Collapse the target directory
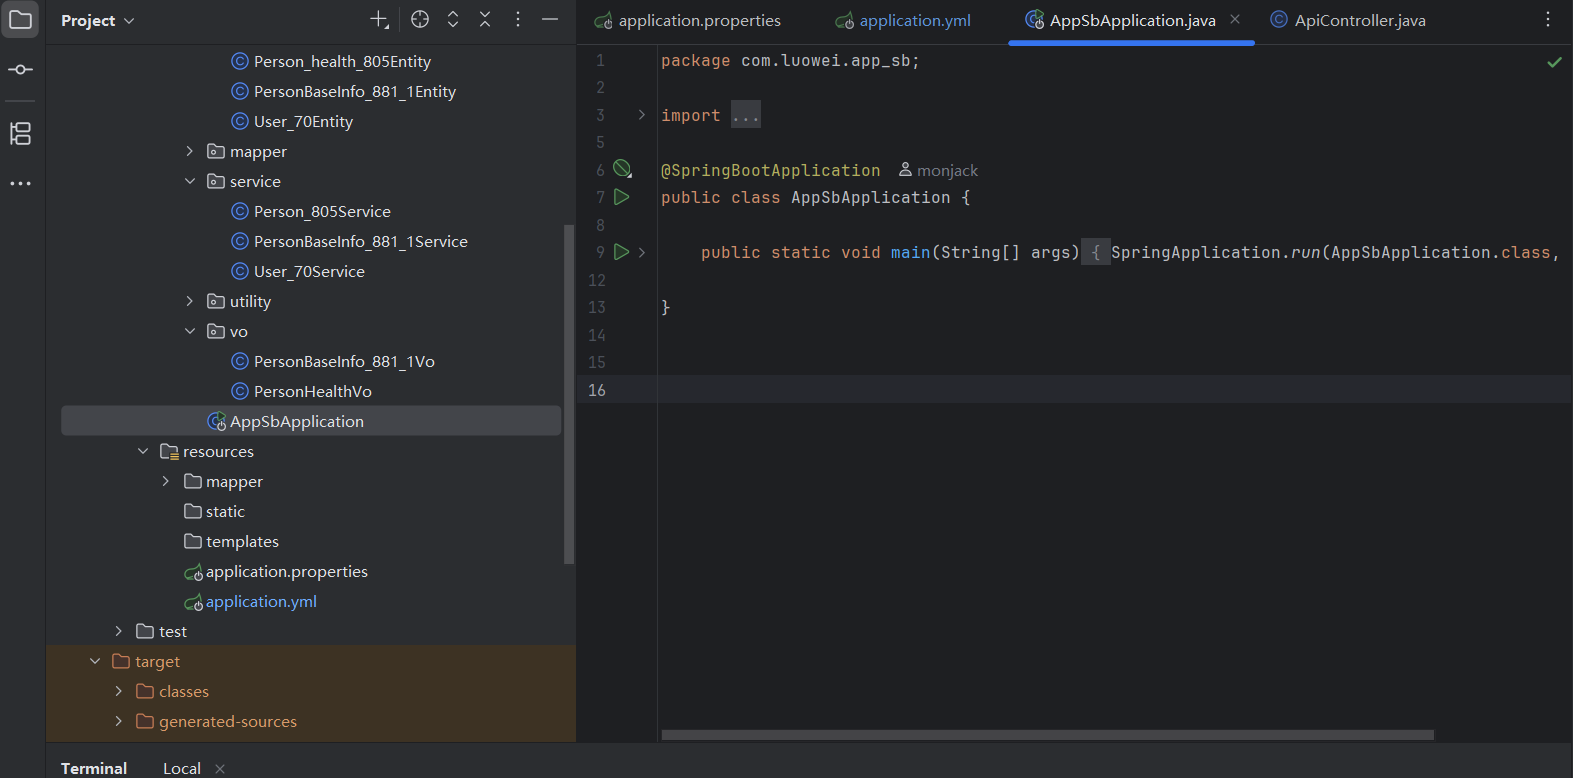 pos(95,661)
